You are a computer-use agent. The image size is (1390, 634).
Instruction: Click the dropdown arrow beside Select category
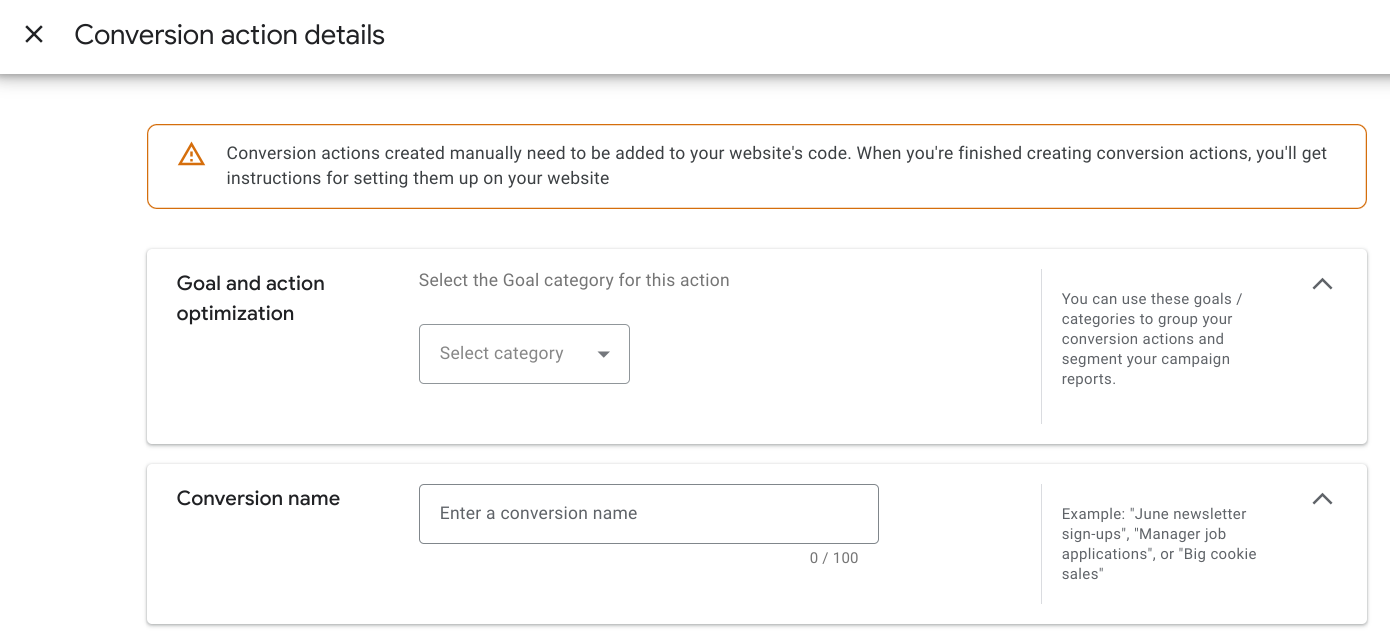point(603,354)
